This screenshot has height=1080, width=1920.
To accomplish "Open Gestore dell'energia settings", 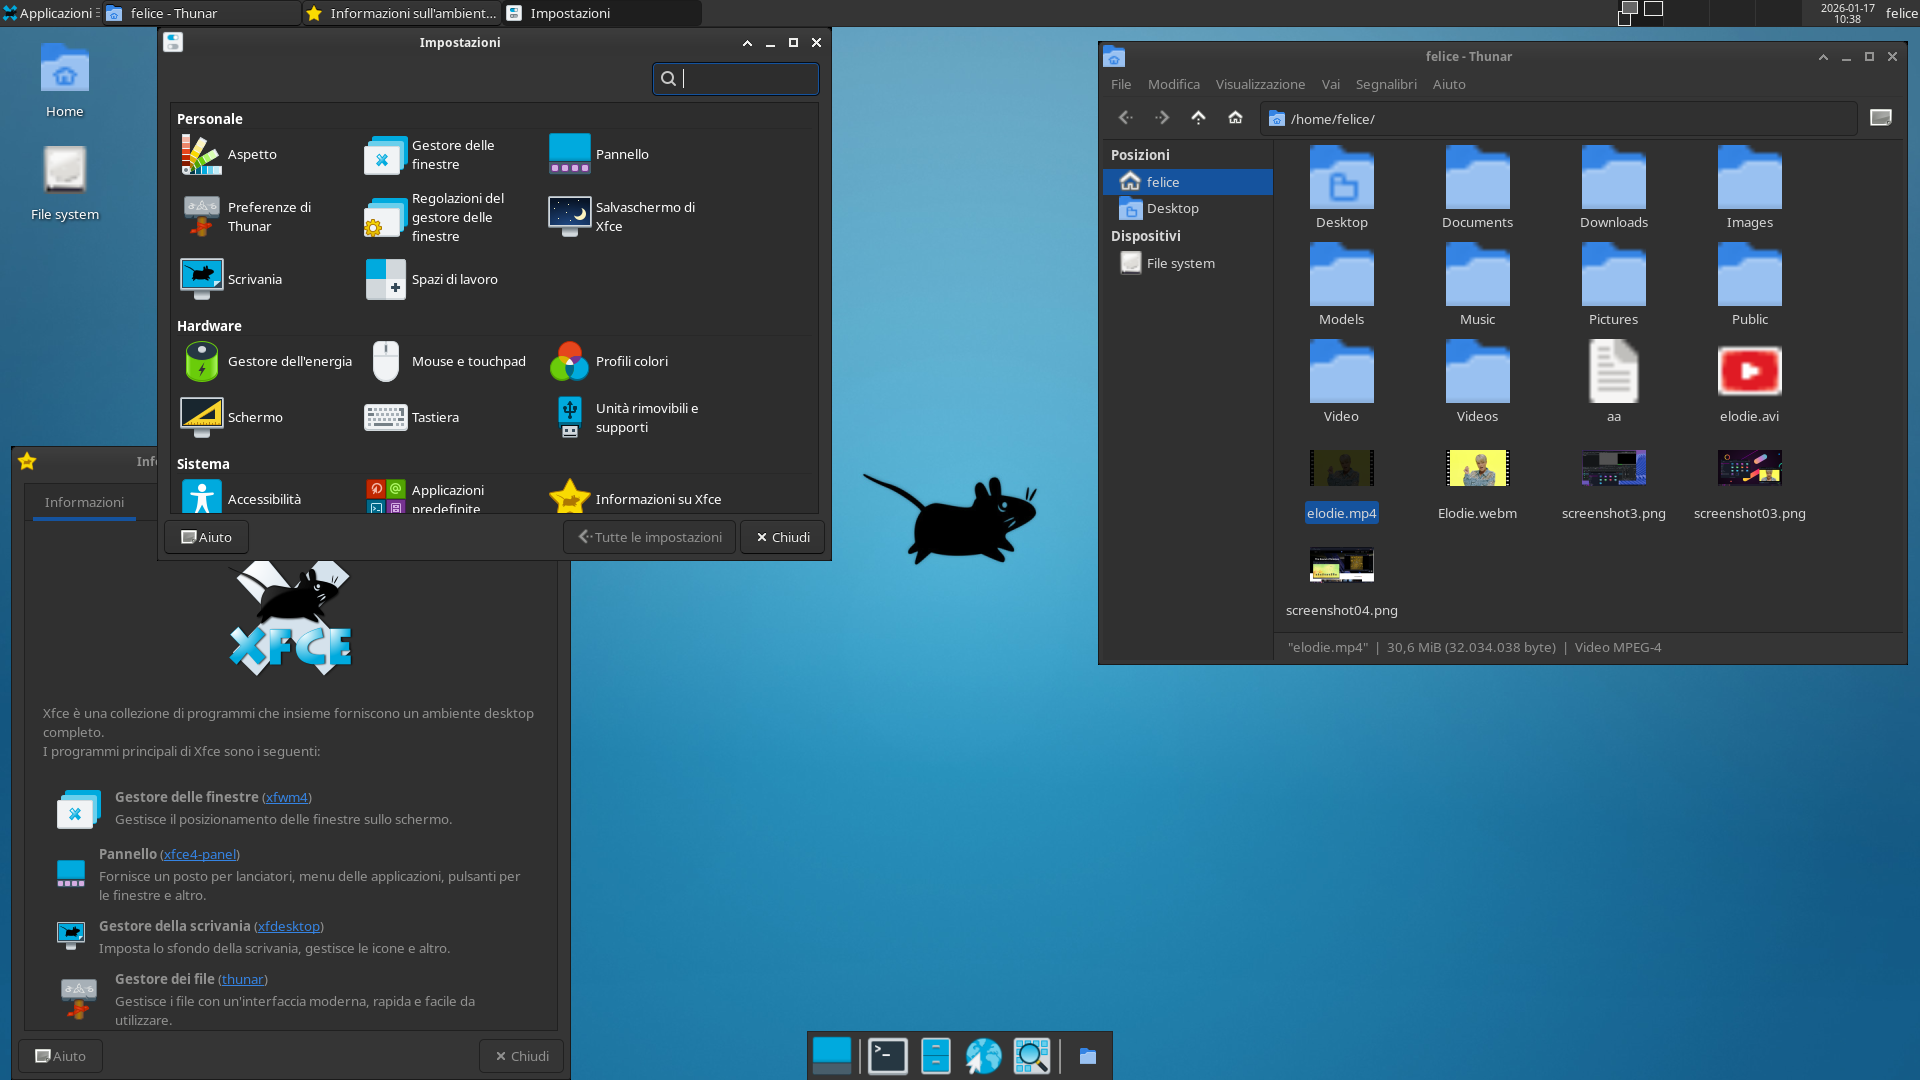I will click(266, 362).
